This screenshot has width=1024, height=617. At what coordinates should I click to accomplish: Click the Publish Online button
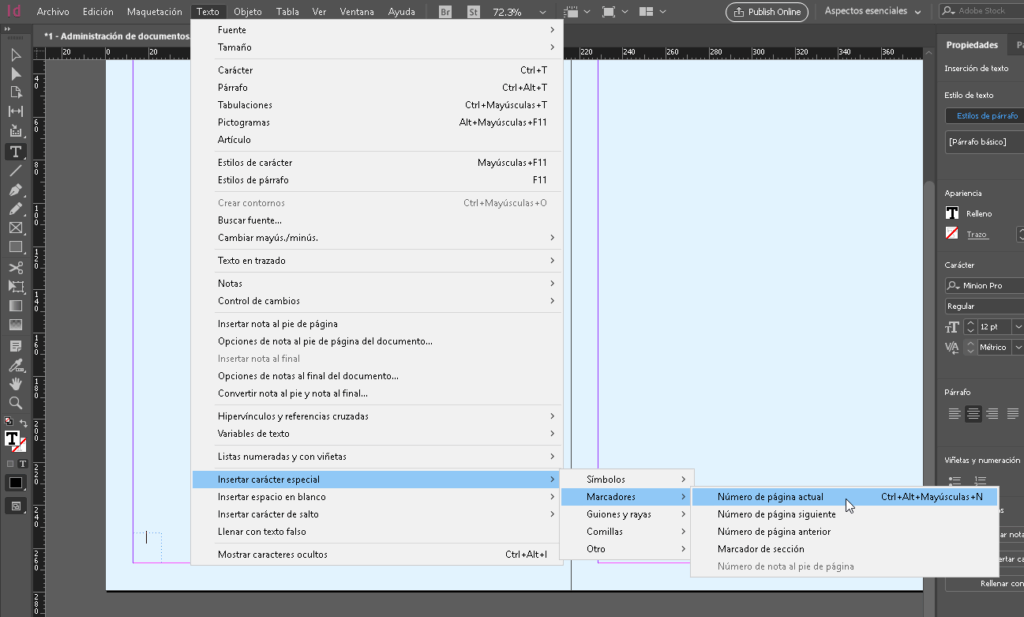click(768, 12)
